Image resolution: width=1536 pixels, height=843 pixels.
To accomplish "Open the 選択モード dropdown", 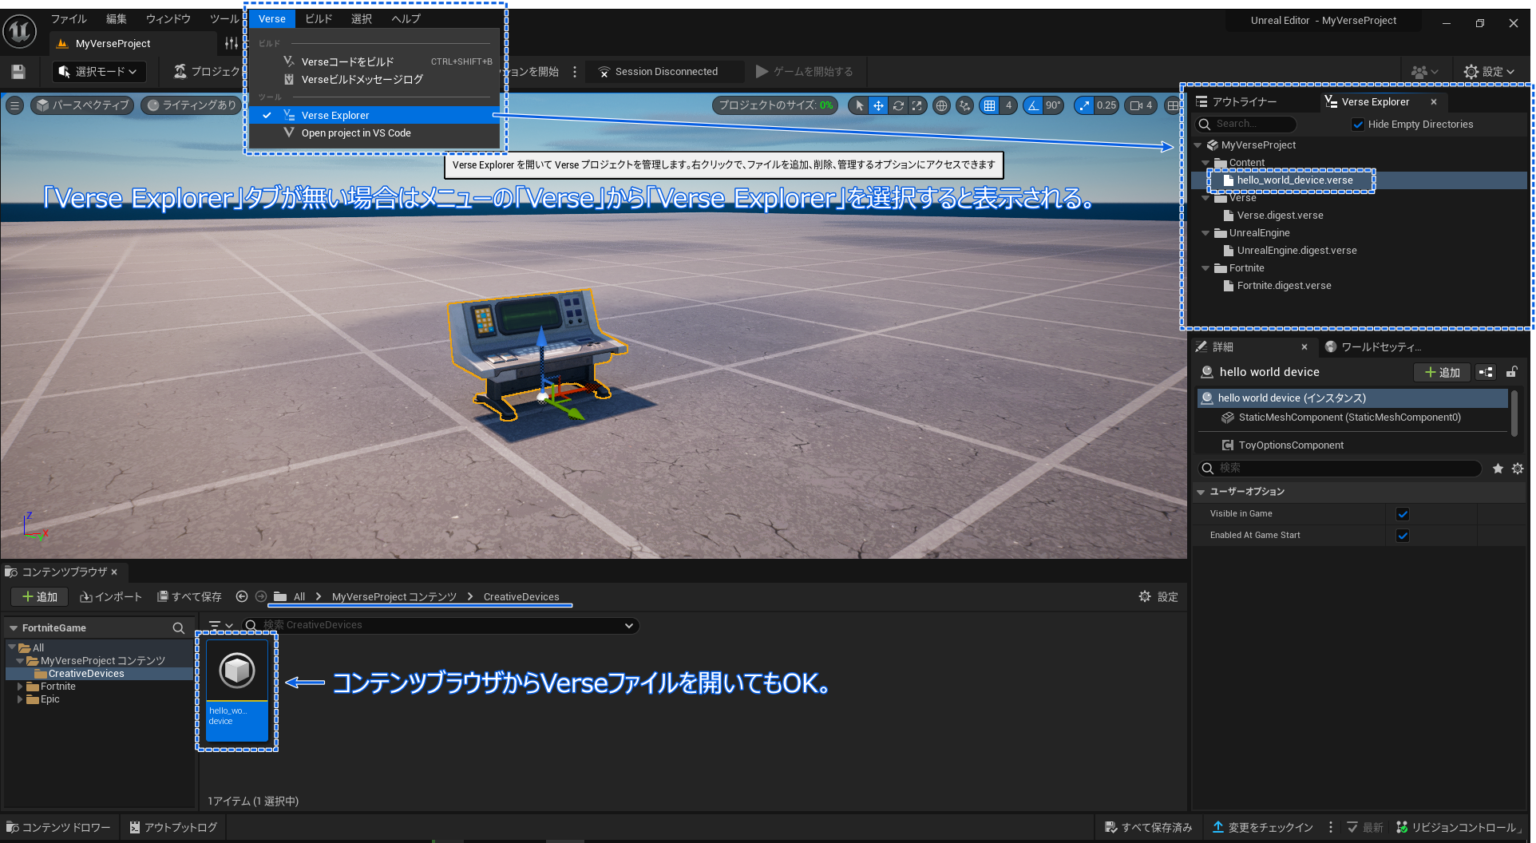I will coord(98,71).
